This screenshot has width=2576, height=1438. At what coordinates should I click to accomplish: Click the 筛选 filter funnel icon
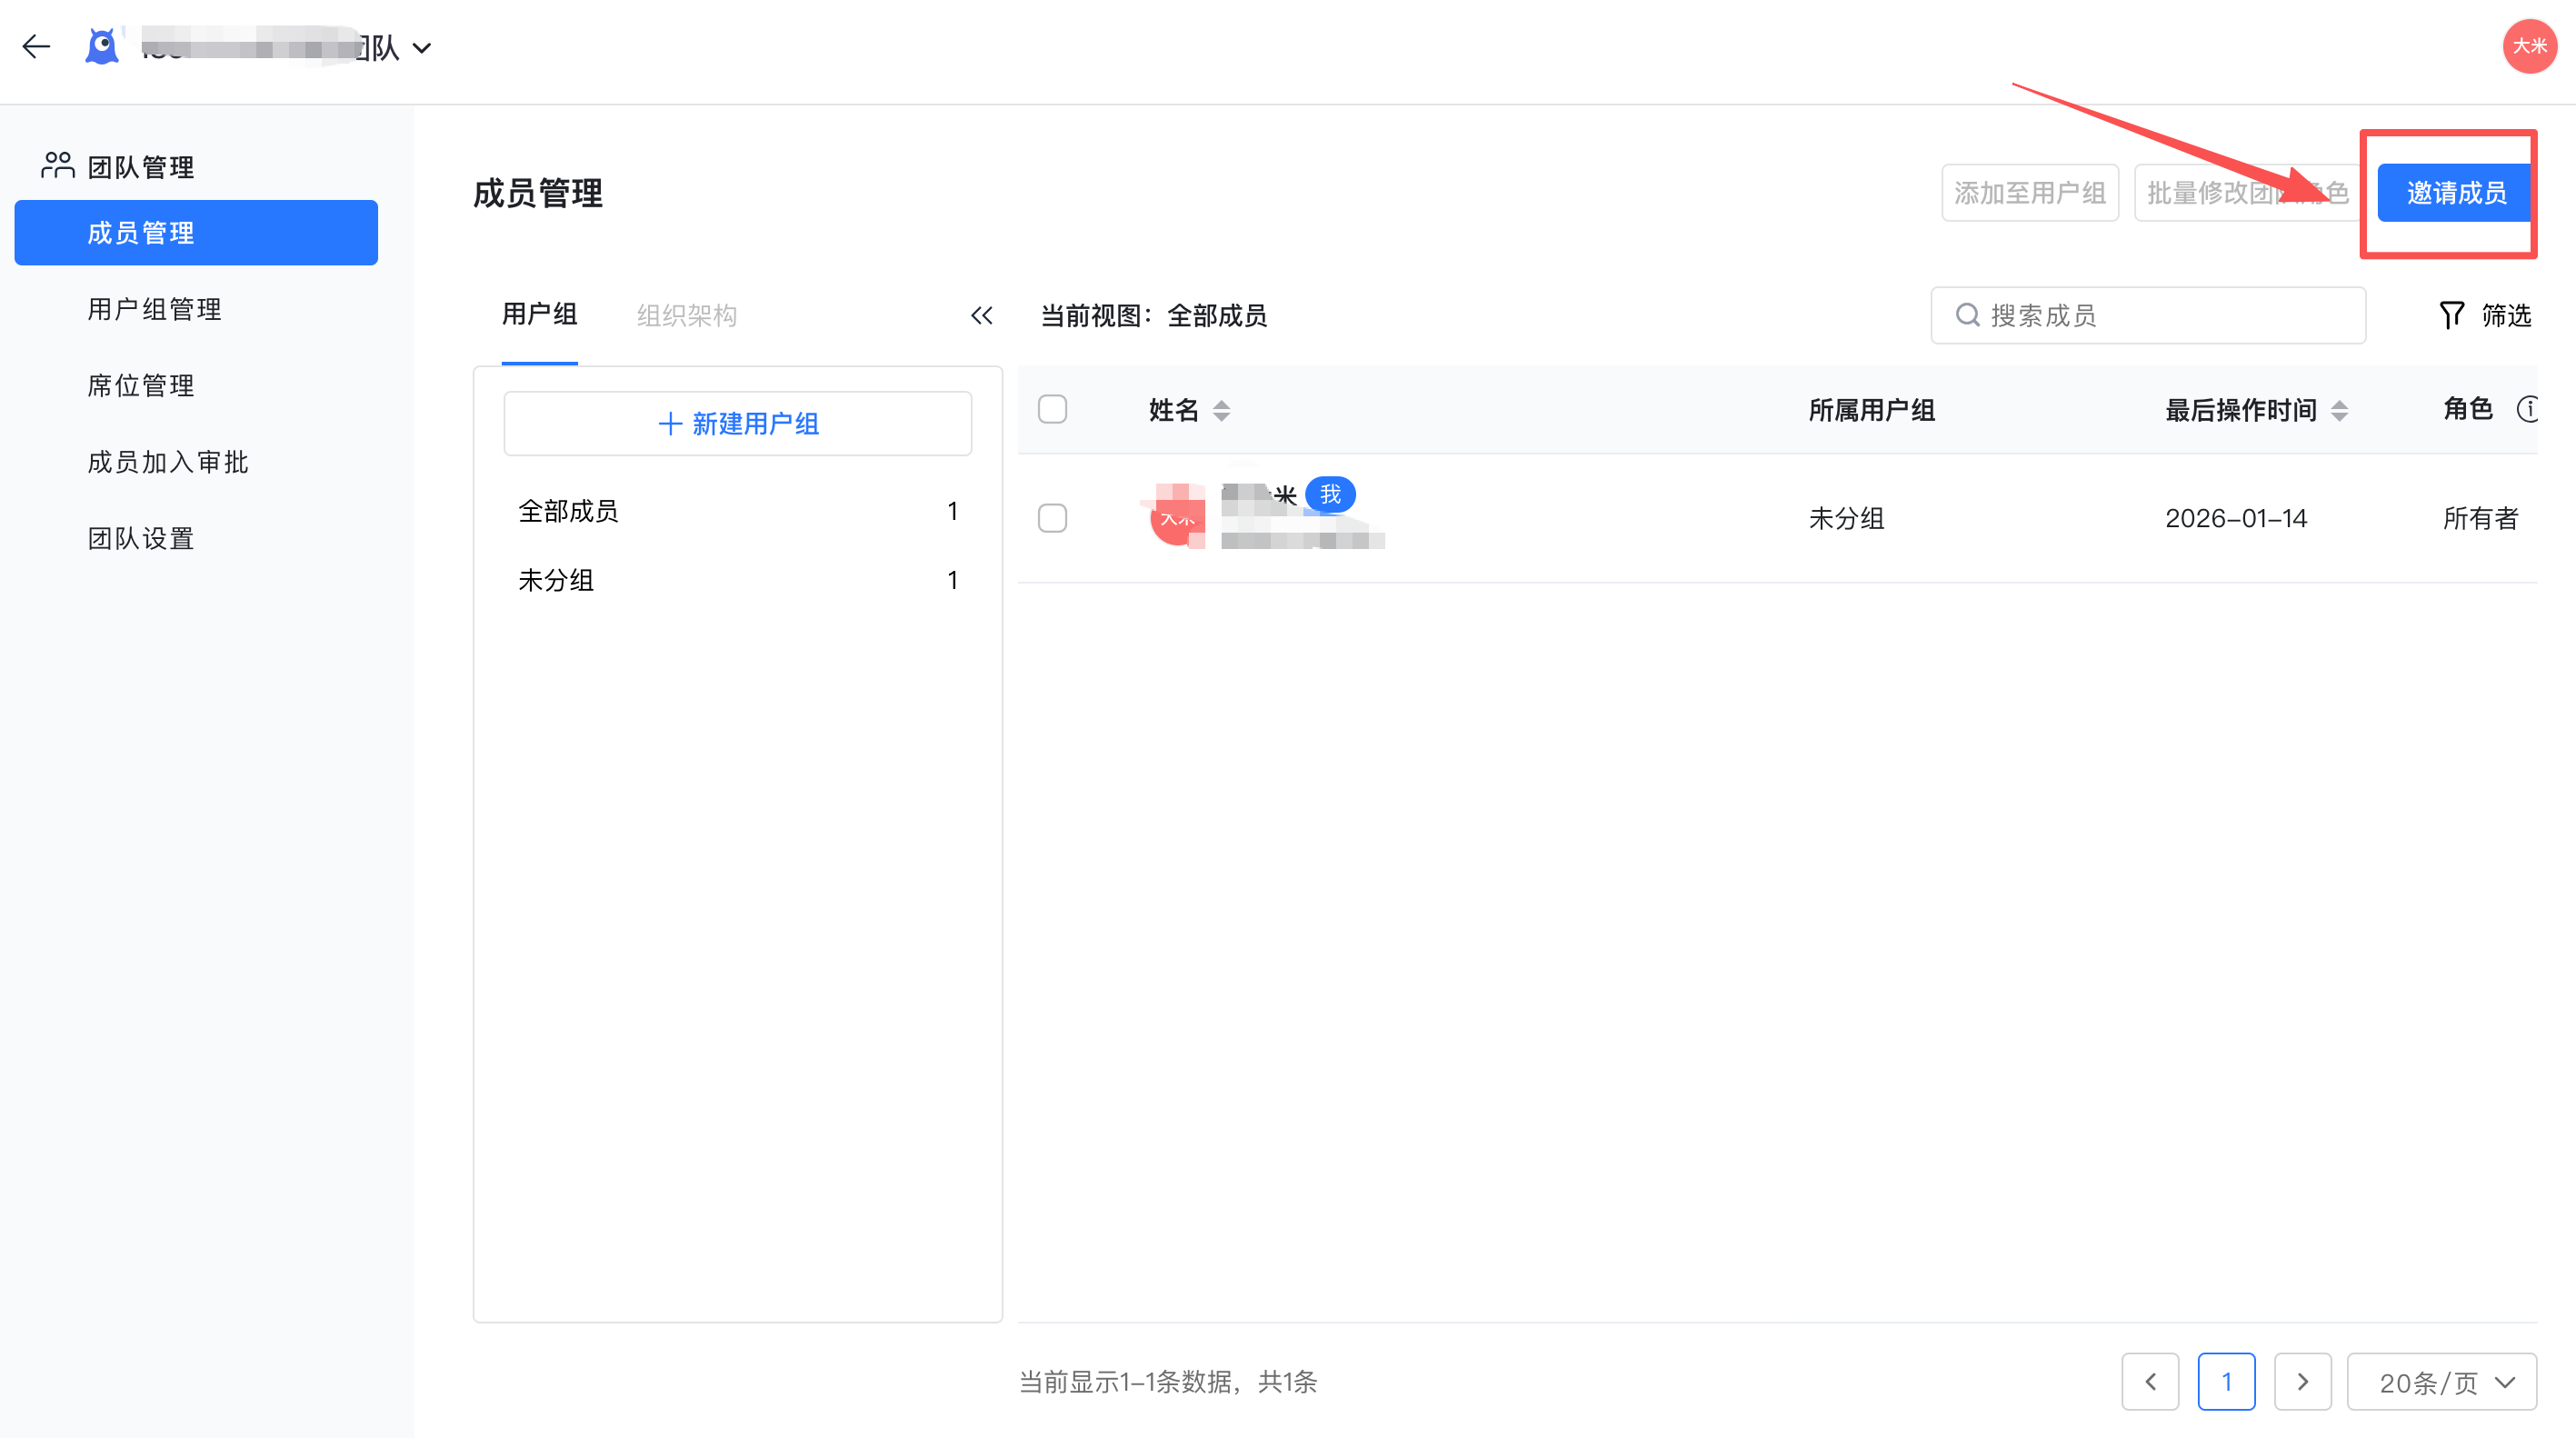pyautogui.click(x=2451, y=316)
